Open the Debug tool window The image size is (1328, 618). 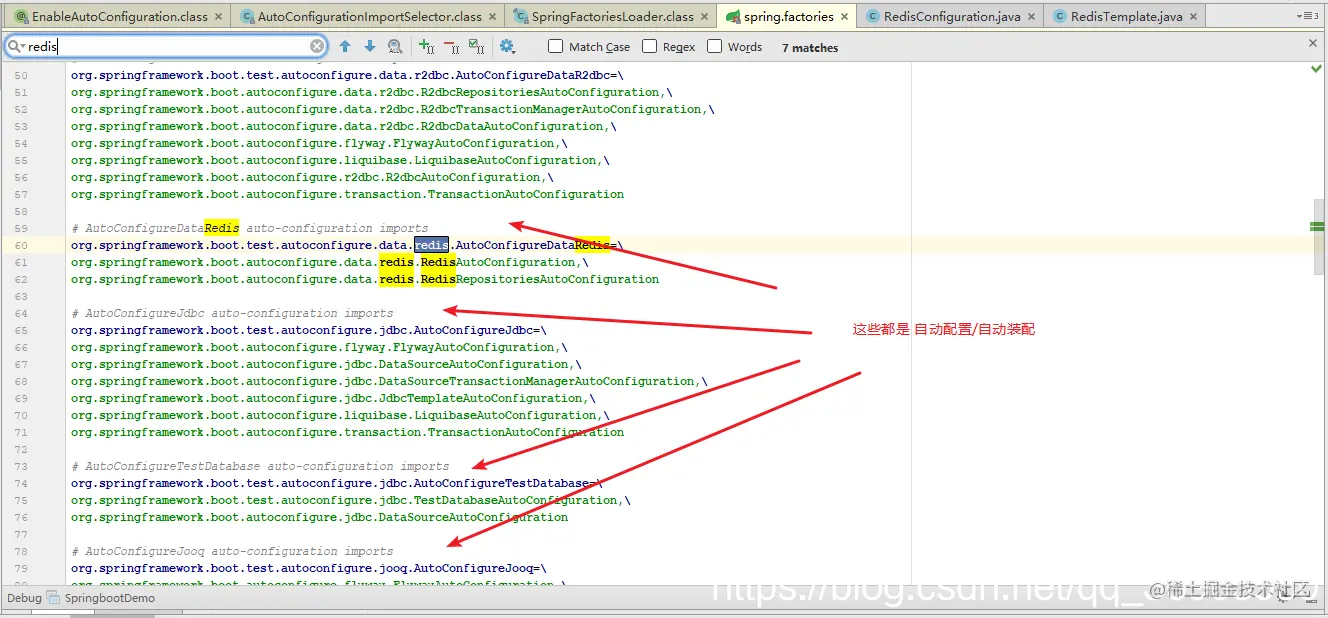[x=24, y=598]
